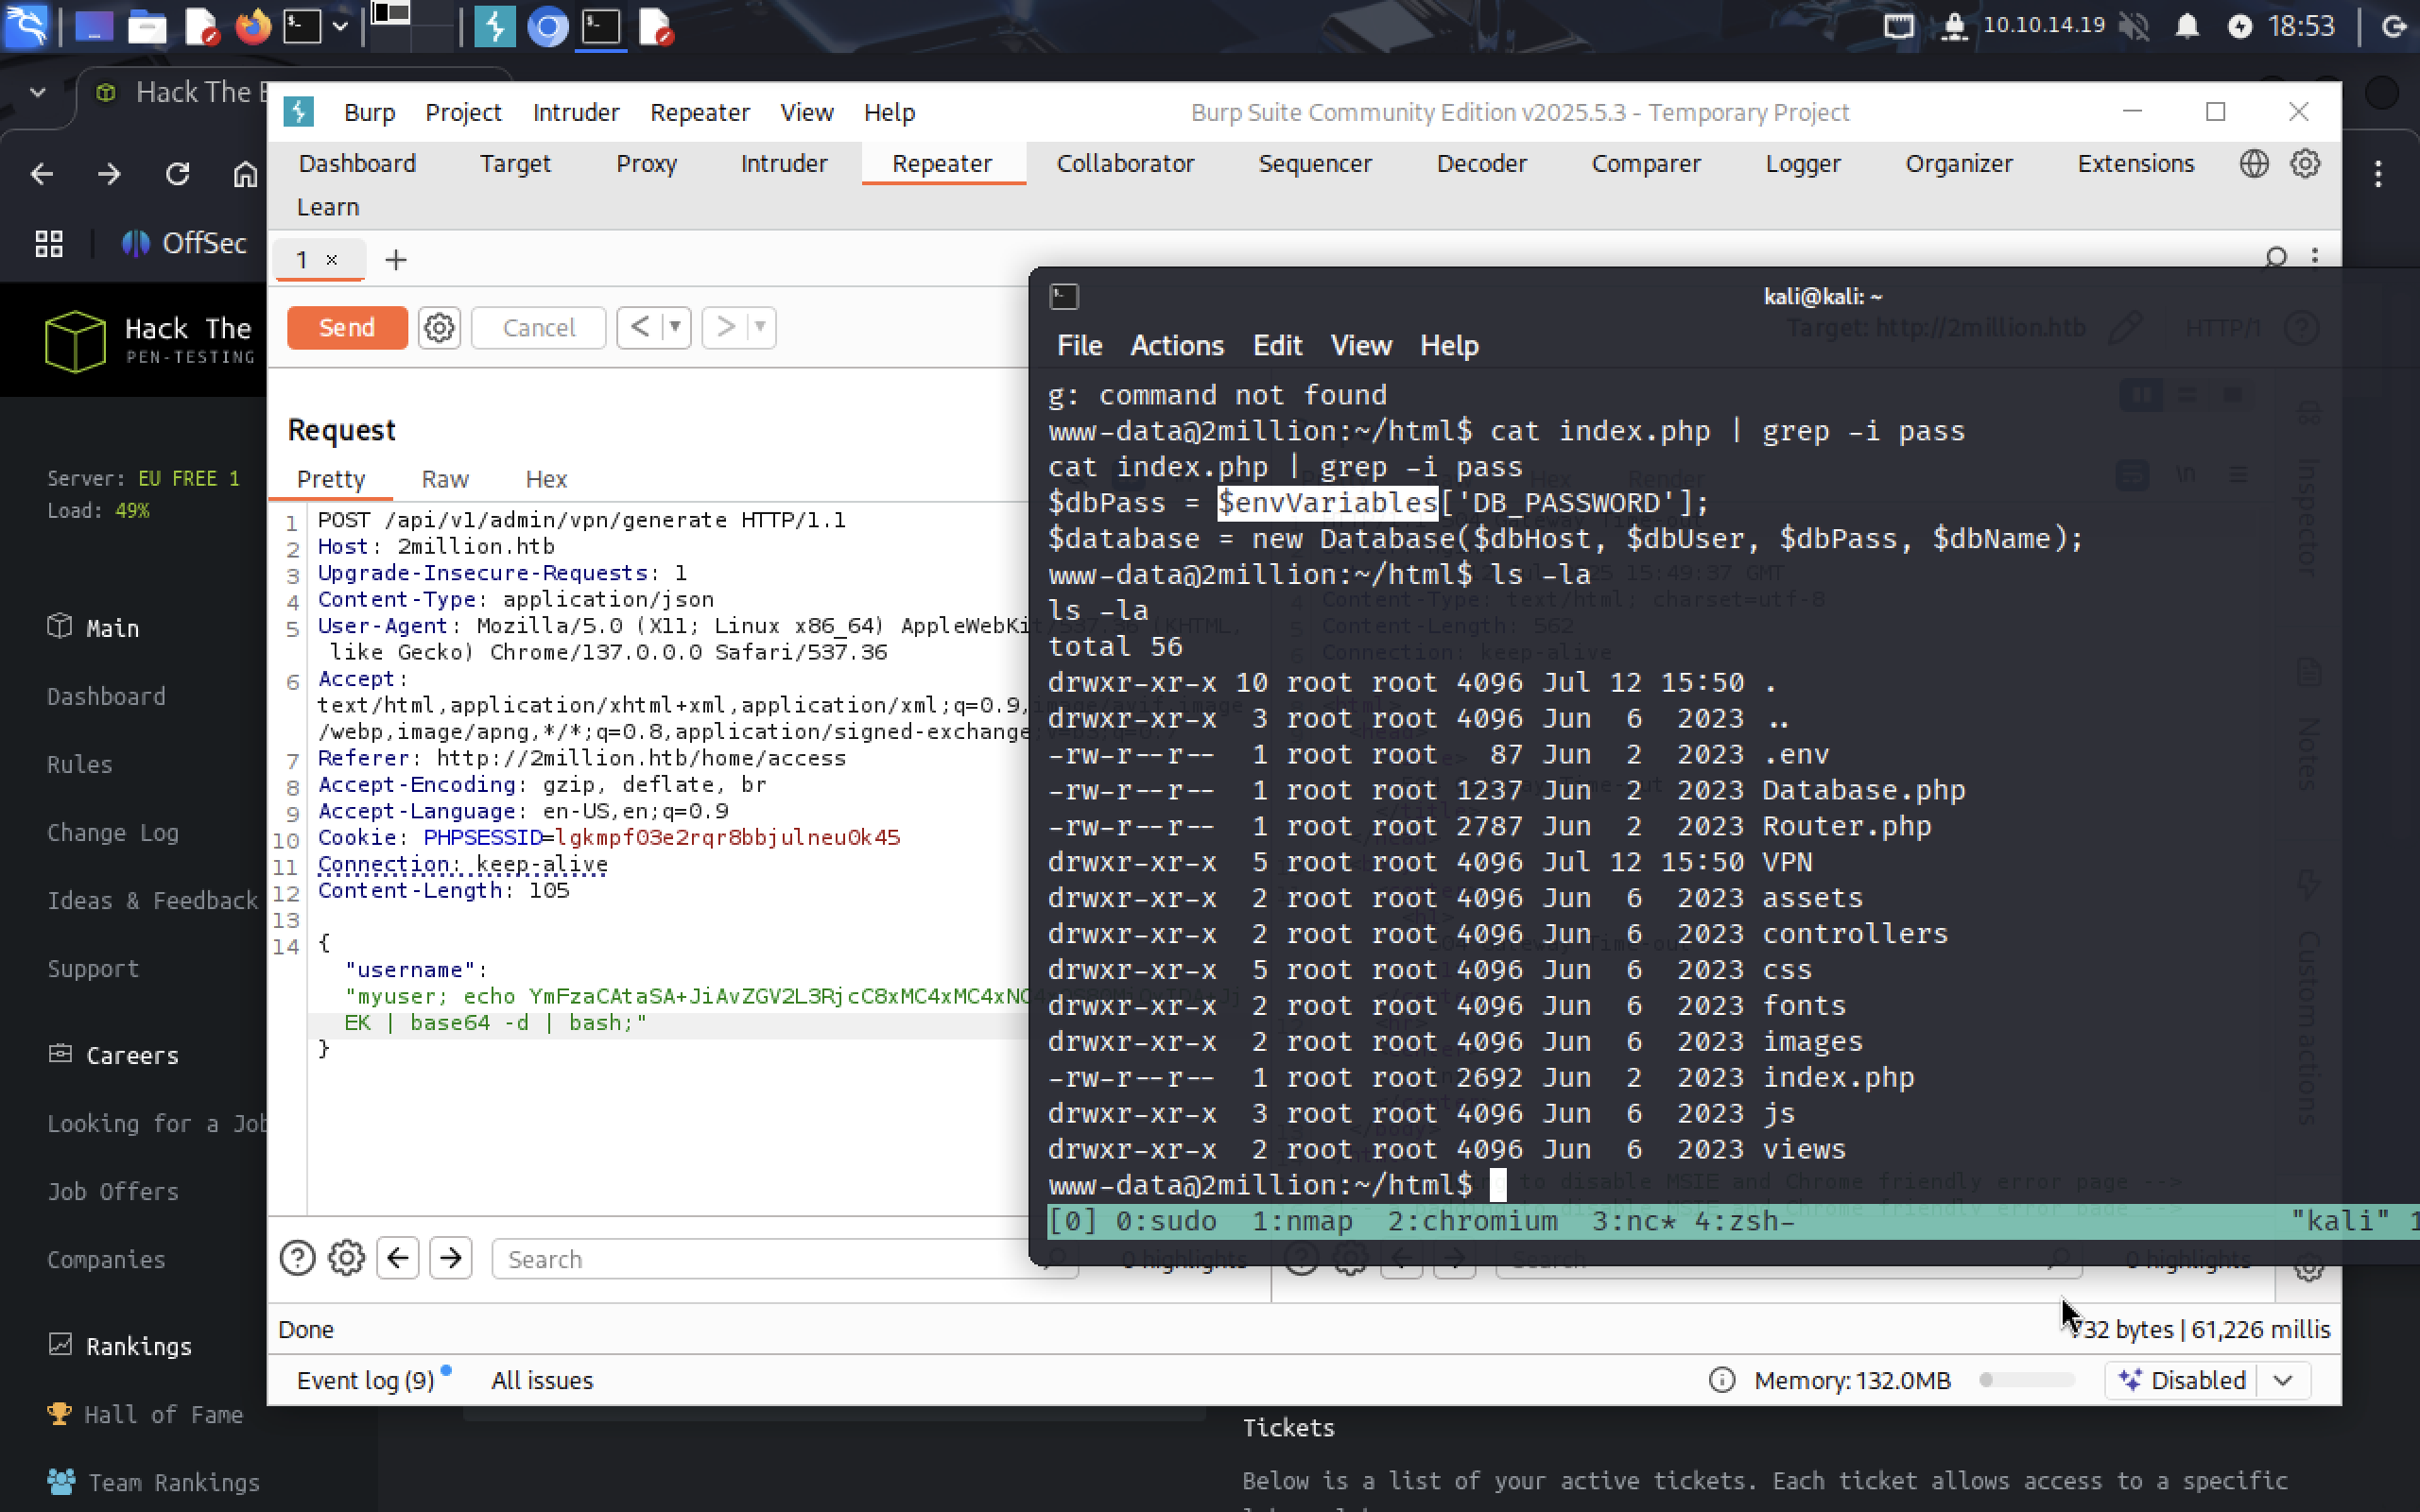Click the help icon below the request editor

click(x=297, y=1258)
